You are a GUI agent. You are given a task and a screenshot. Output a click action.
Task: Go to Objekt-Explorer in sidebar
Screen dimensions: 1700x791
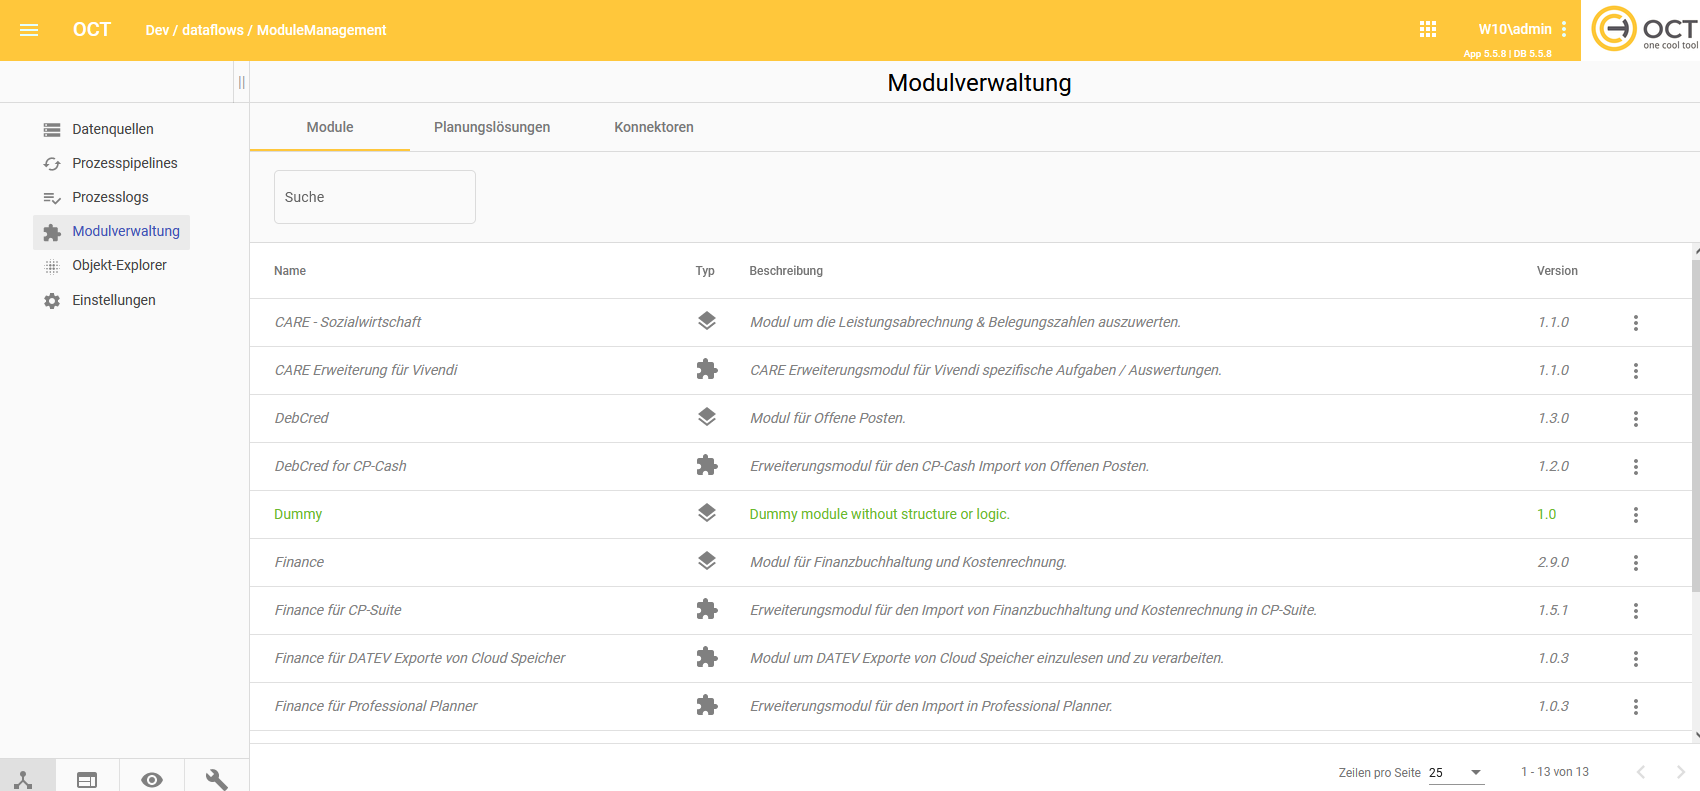[119, 265]
